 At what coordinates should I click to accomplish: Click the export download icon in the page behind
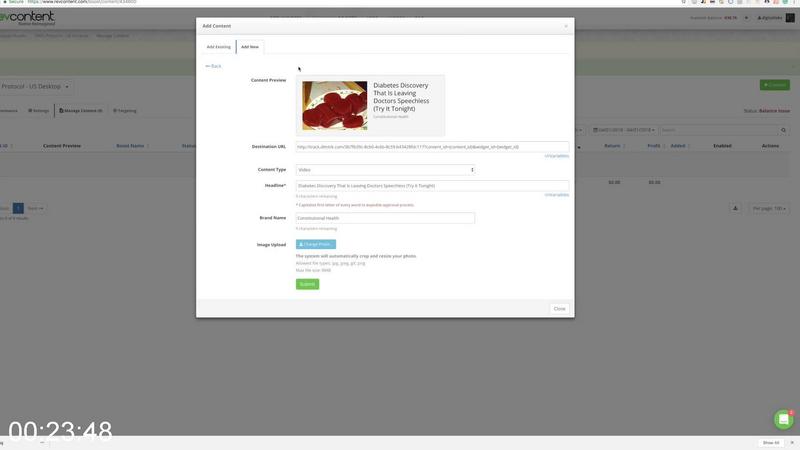(735, 208)
